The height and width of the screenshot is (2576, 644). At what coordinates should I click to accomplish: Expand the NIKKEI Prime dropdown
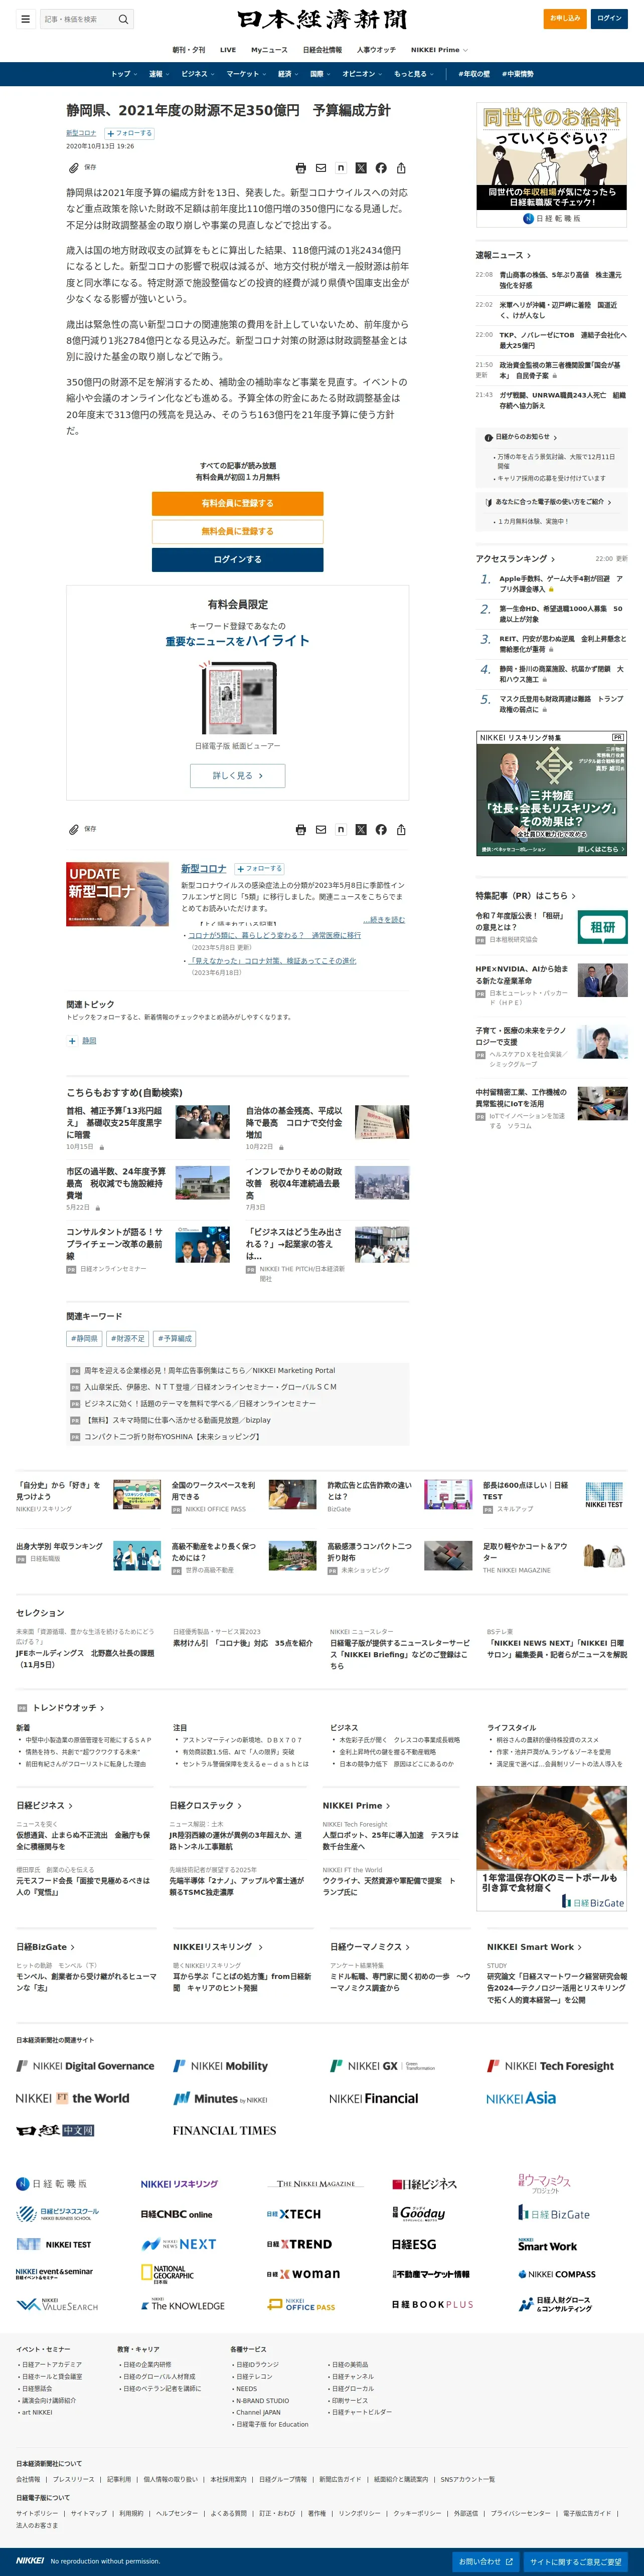(x=439, y=50)
